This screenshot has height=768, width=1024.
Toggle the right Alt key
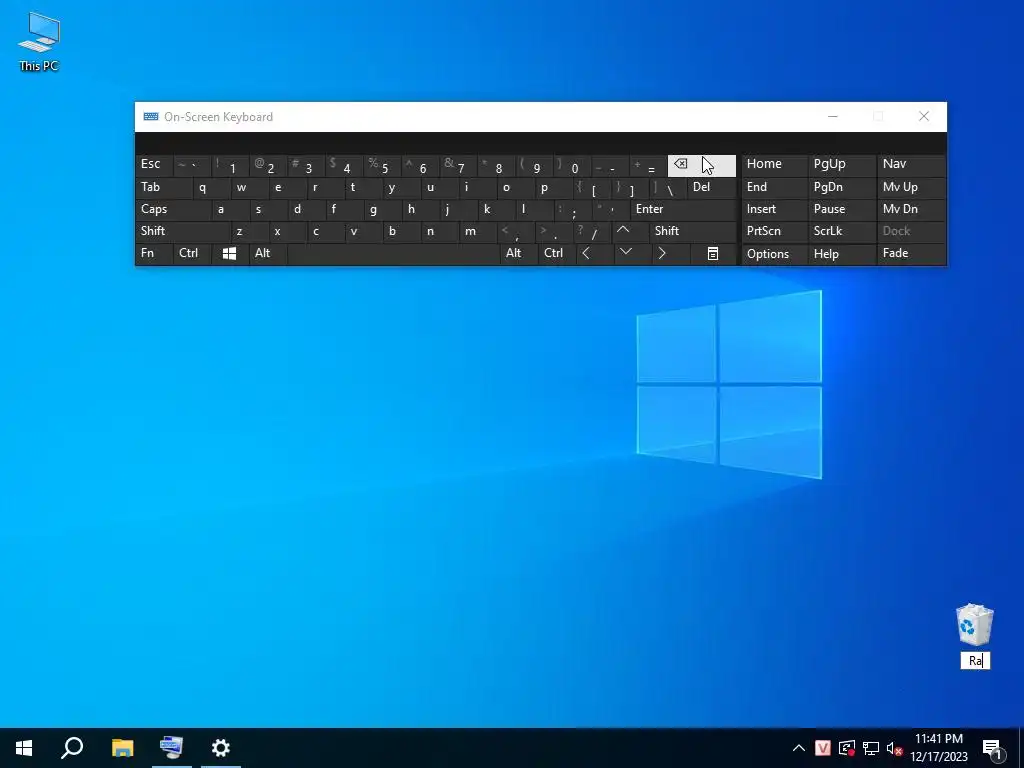tap(519, 253)
